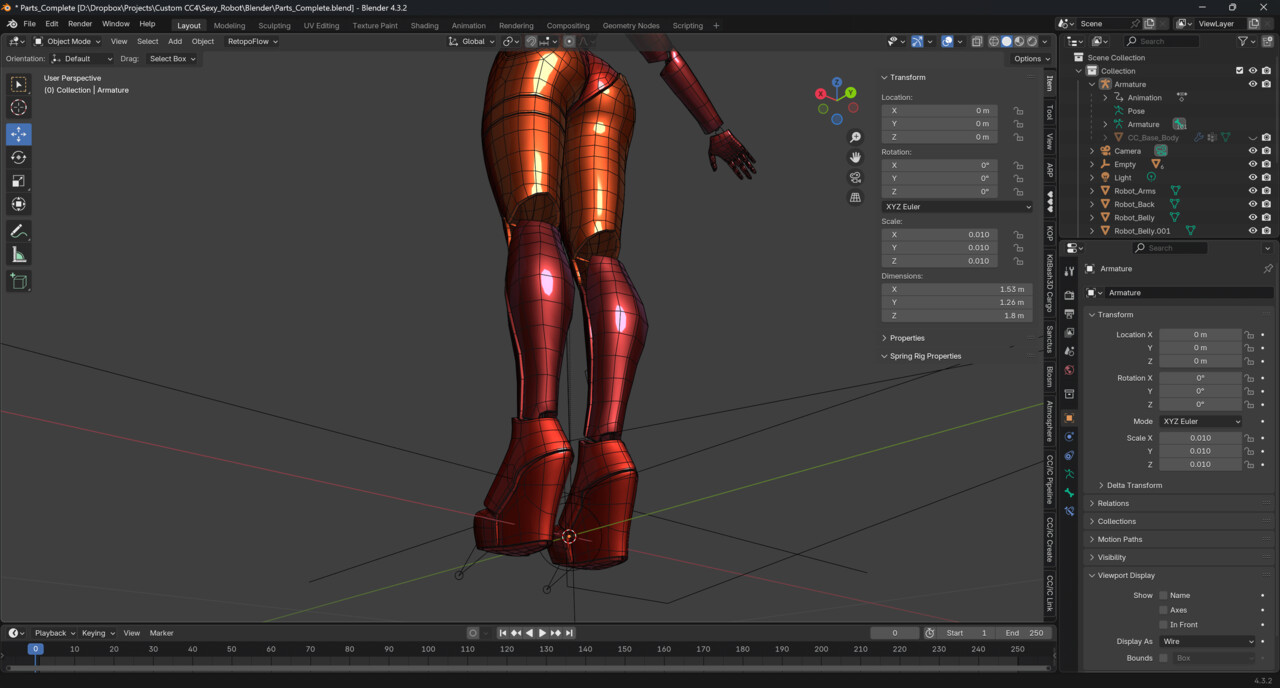This screenshot has width=1280, height=688.
Task: Click the play animation button
Action: [543, 633]
